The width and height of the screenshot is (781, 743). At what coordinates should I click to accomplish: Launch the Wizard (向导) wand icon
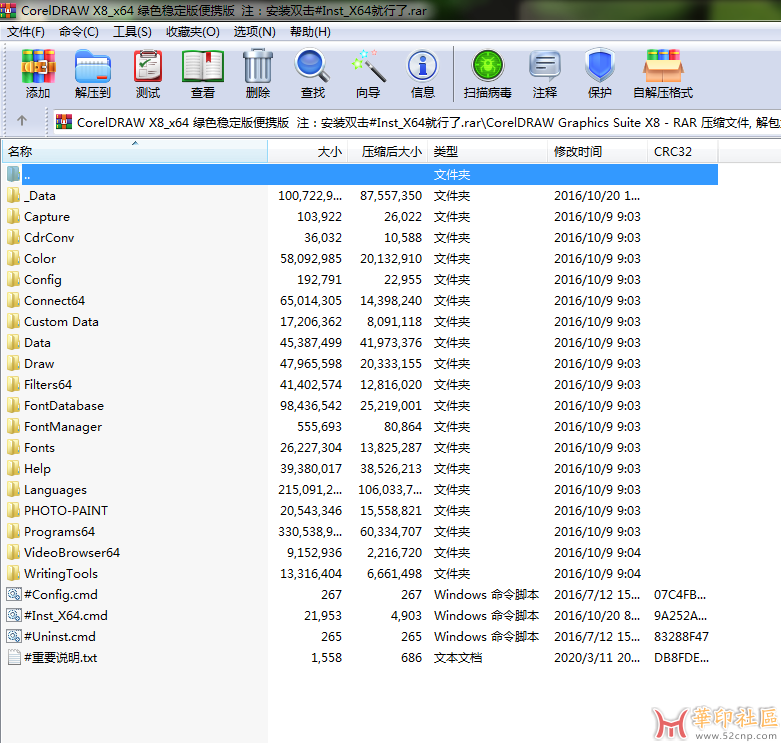(x=368, y=66)
